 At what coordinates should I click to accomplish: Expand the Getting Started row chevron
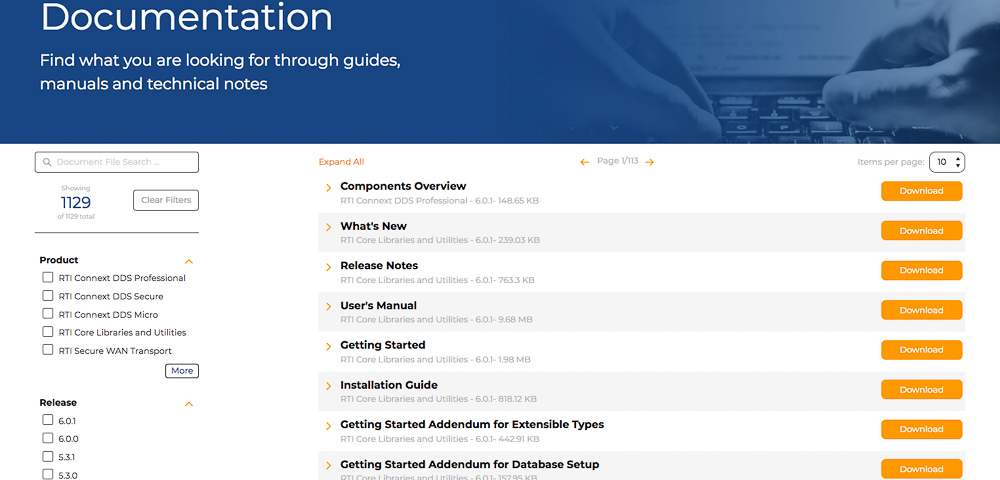pos(328,347)
